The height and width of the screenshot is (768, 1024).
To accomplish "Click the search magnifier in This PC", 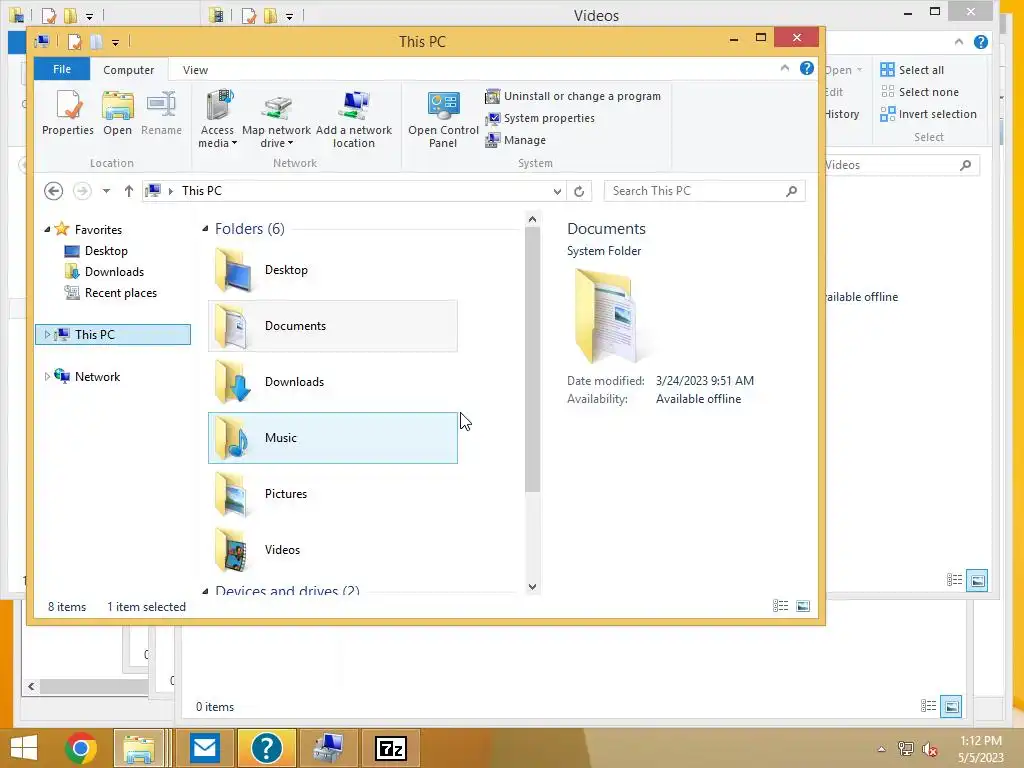I will click(x=792, y=191).
